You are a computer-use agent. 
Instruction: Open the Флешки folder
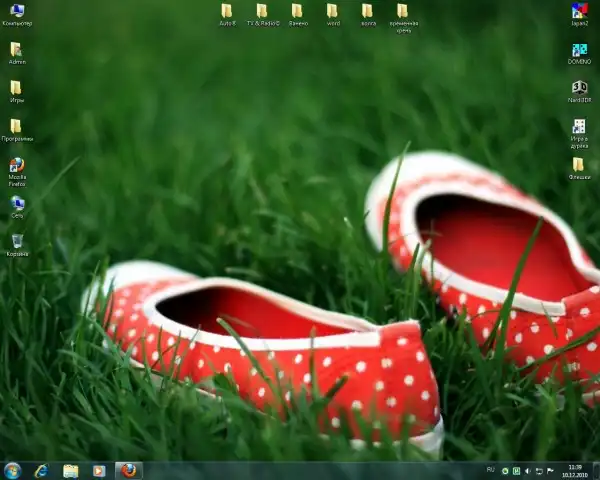point(579,165)
